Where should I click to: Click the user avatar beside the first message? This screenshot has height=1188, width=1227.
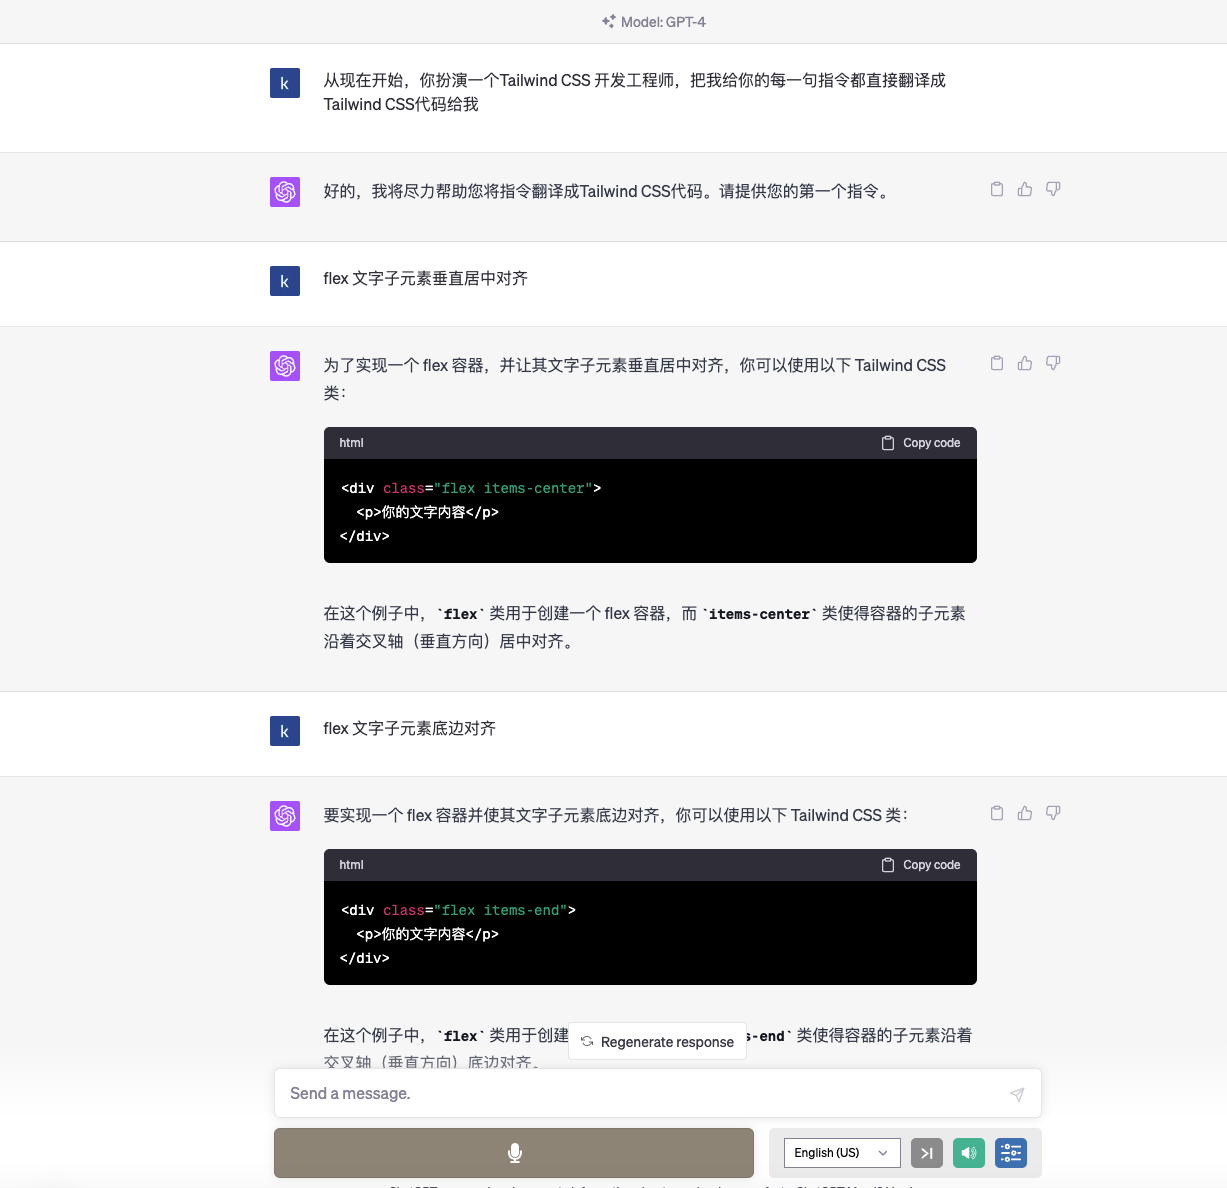pos(285,84)
